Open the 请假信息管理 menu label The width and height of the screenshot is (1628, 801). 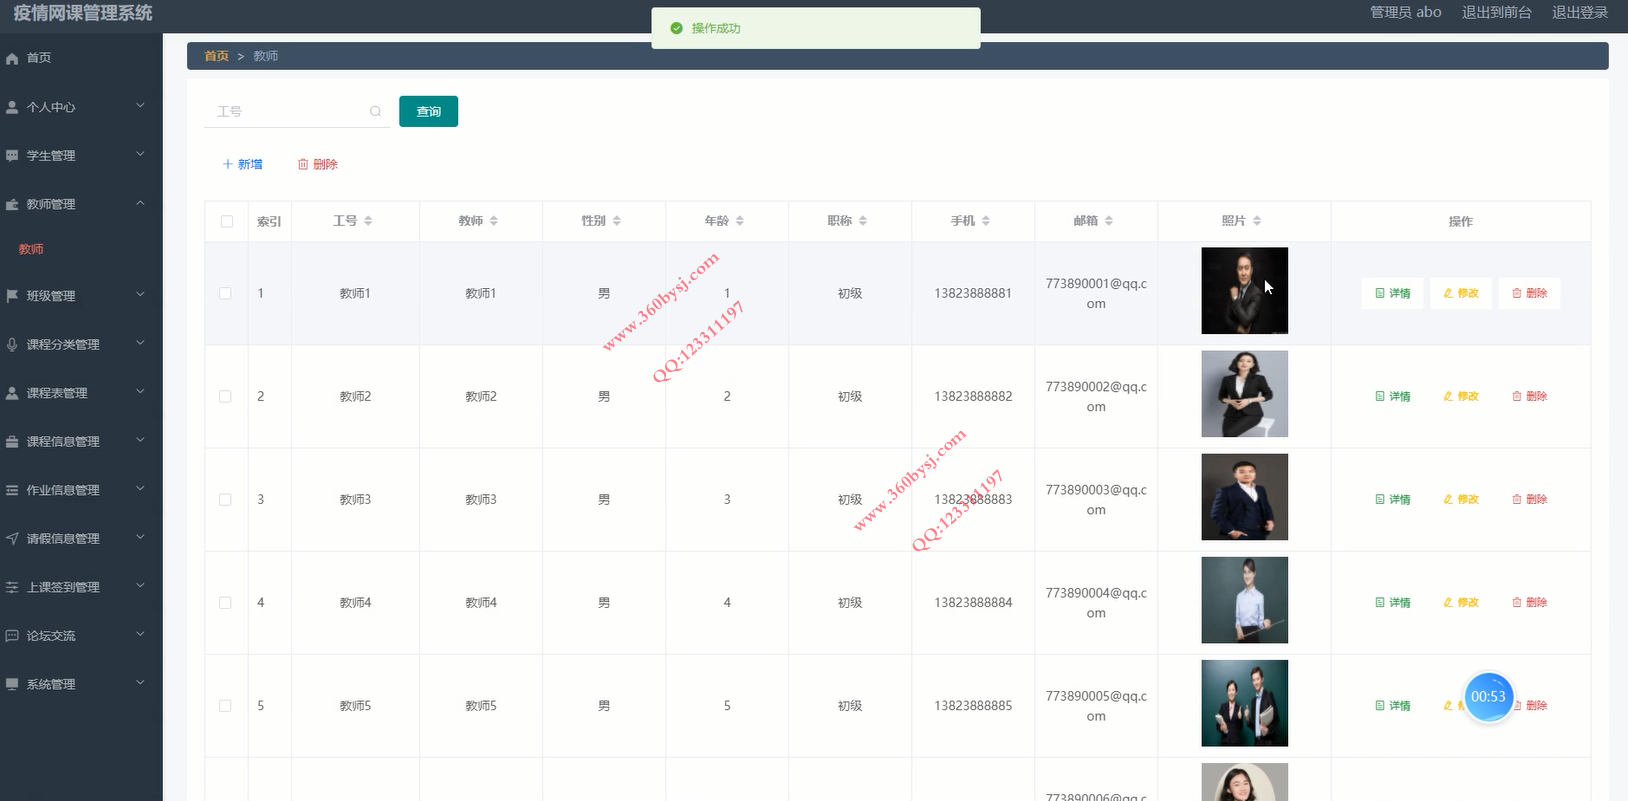point(63,539)
